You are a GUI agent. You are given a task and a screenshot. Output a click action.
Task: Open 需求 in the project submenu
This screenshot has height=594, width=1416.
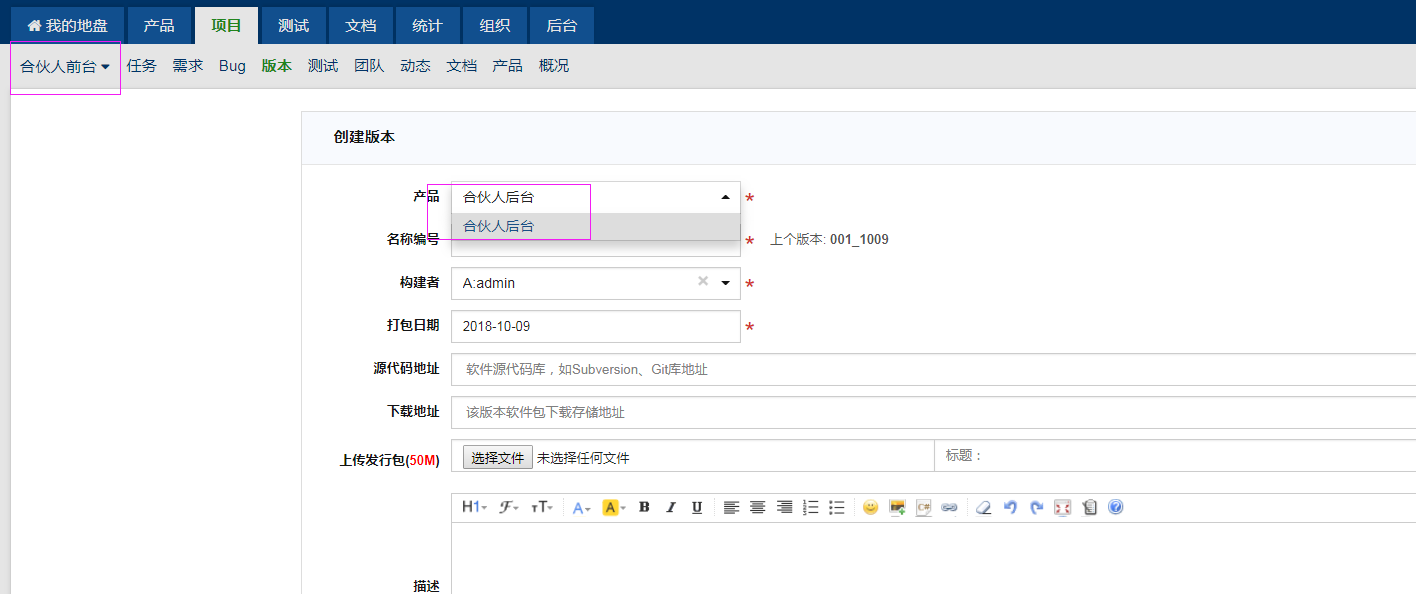tap(188, 66)
